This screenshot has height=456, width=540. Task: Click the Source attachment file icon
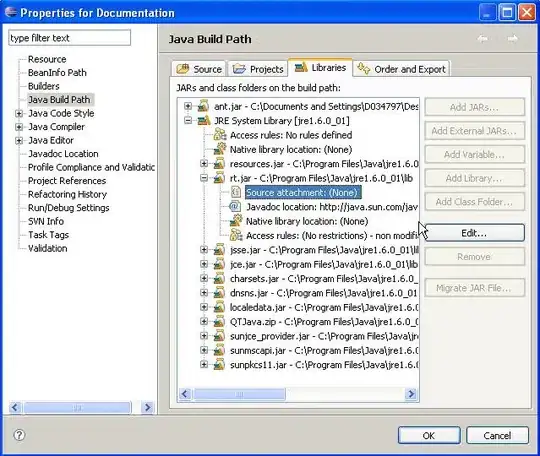[x=236, y=192]
